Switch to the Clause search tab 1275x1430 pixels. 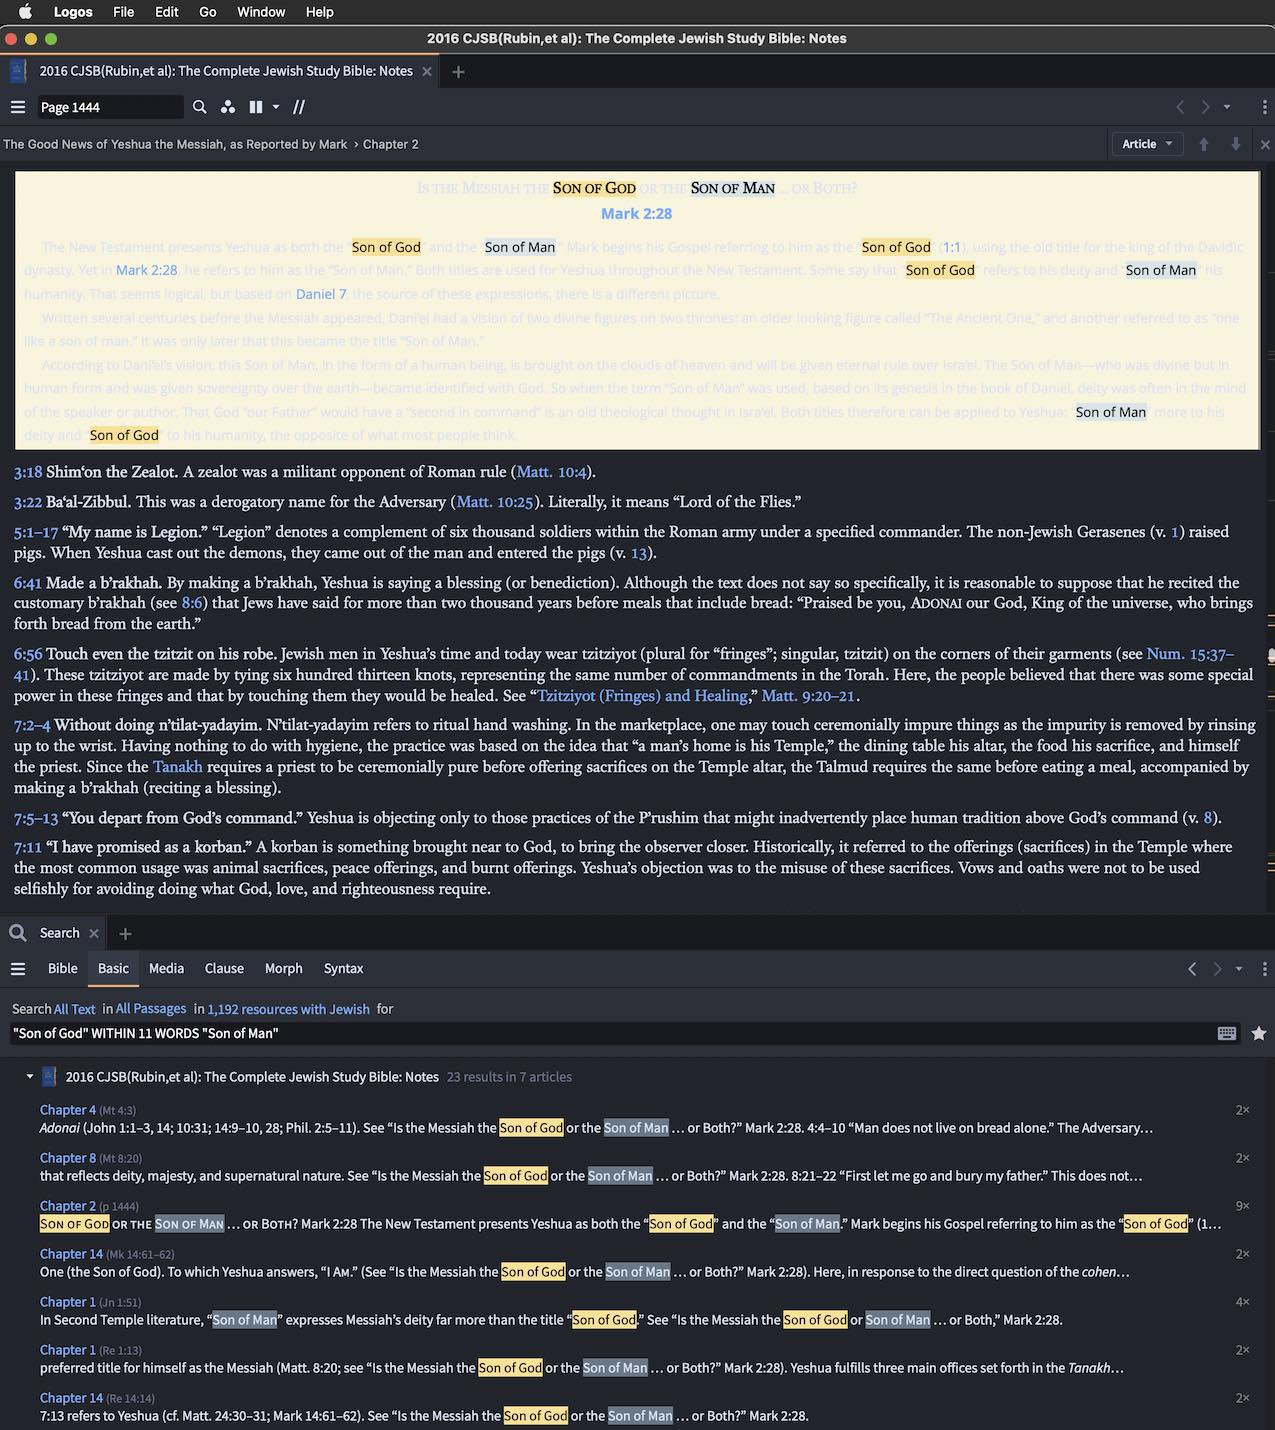[x=224, y=968]
